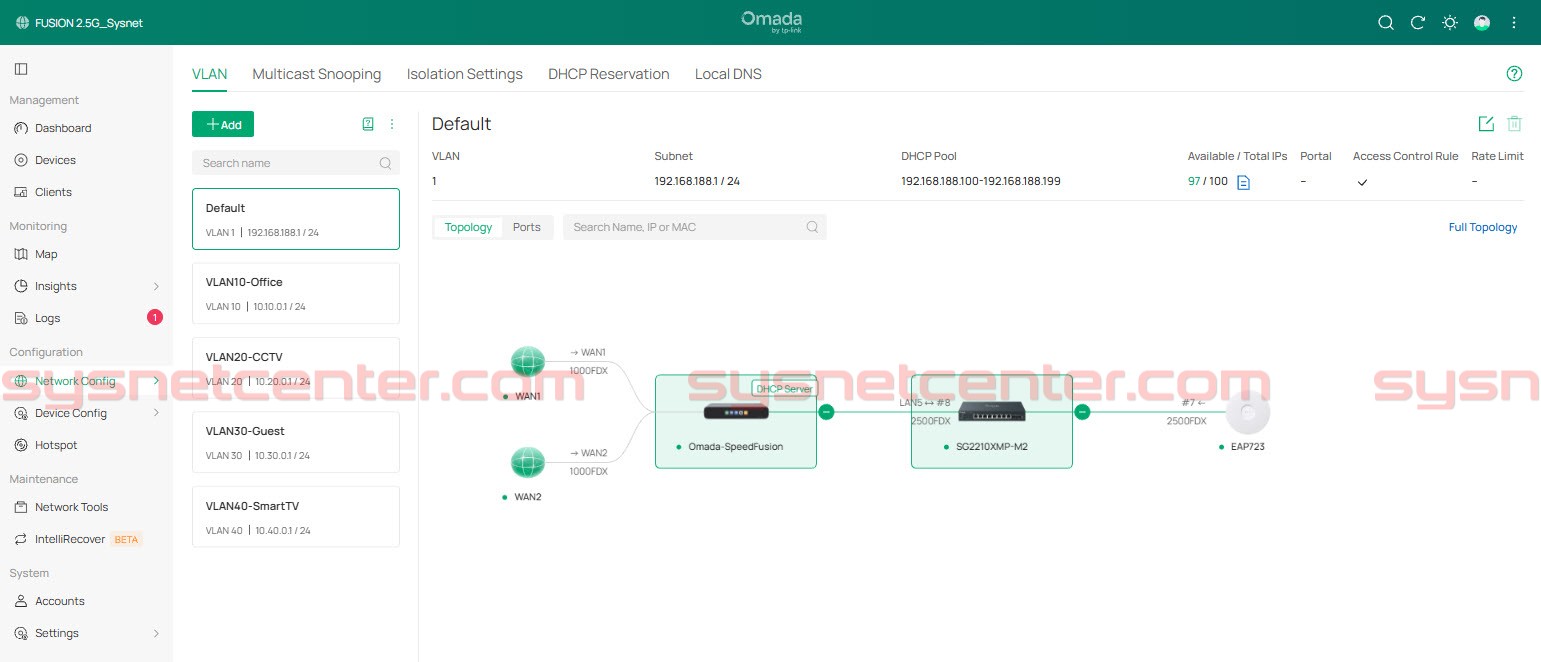Select the SG2210XMP-M2 switch device
The width and height of the screenshot is (1541, 662).
click(991, 421)
